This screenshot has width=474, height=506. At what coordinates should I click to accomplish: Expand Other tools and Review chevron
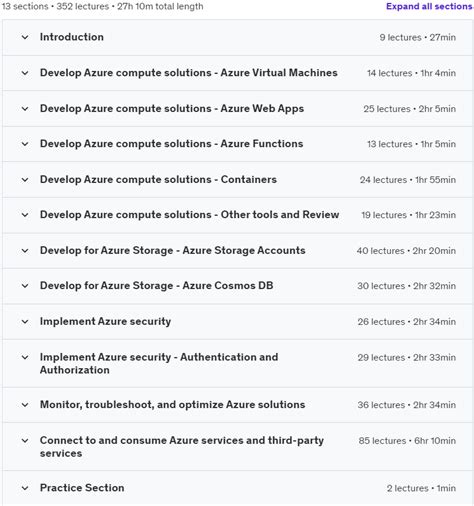coord(25,215)
